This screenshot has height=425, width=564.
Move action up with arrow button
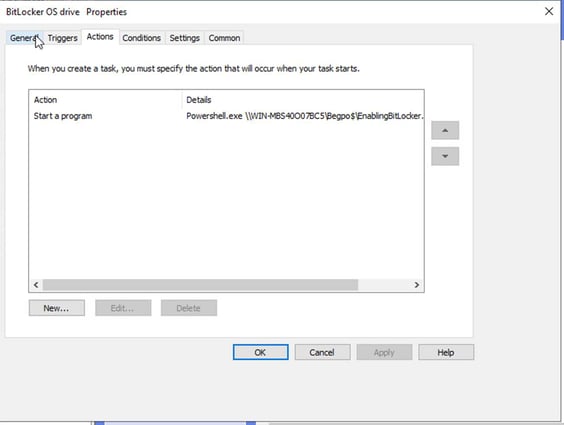(445, 131)
